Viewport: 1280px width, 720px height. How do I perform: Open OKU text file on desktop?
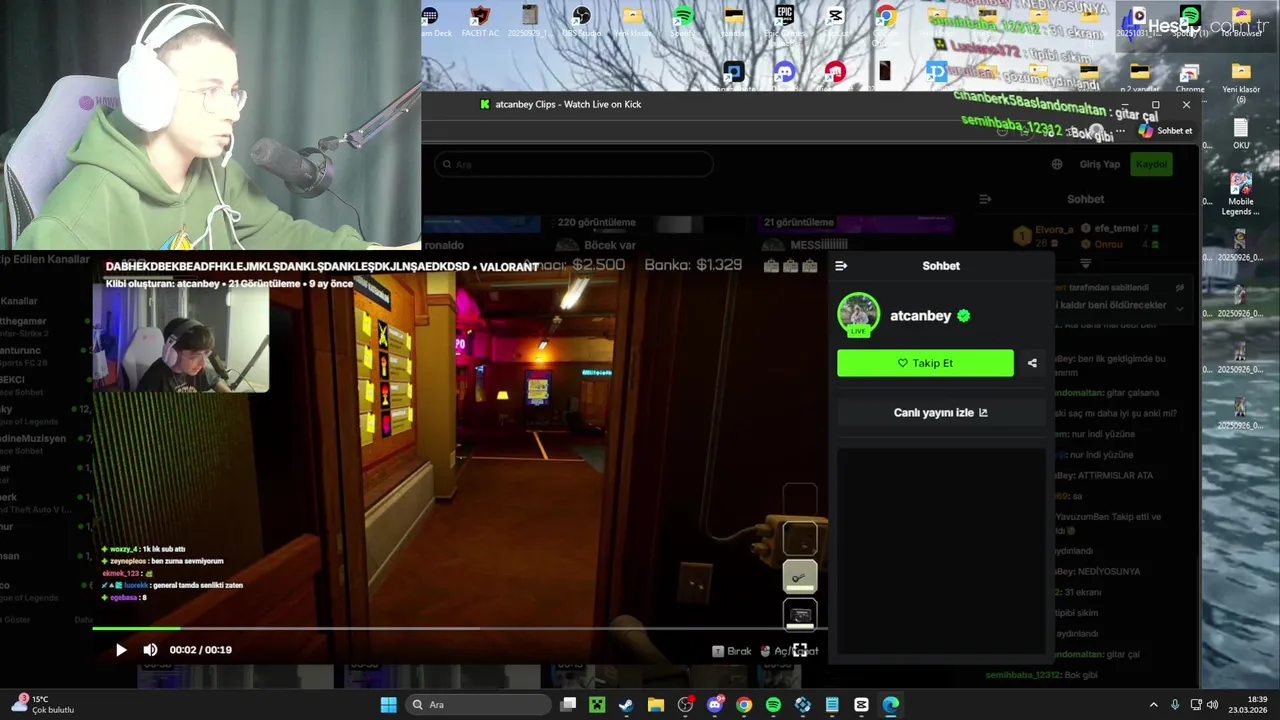click(1241, 134)
